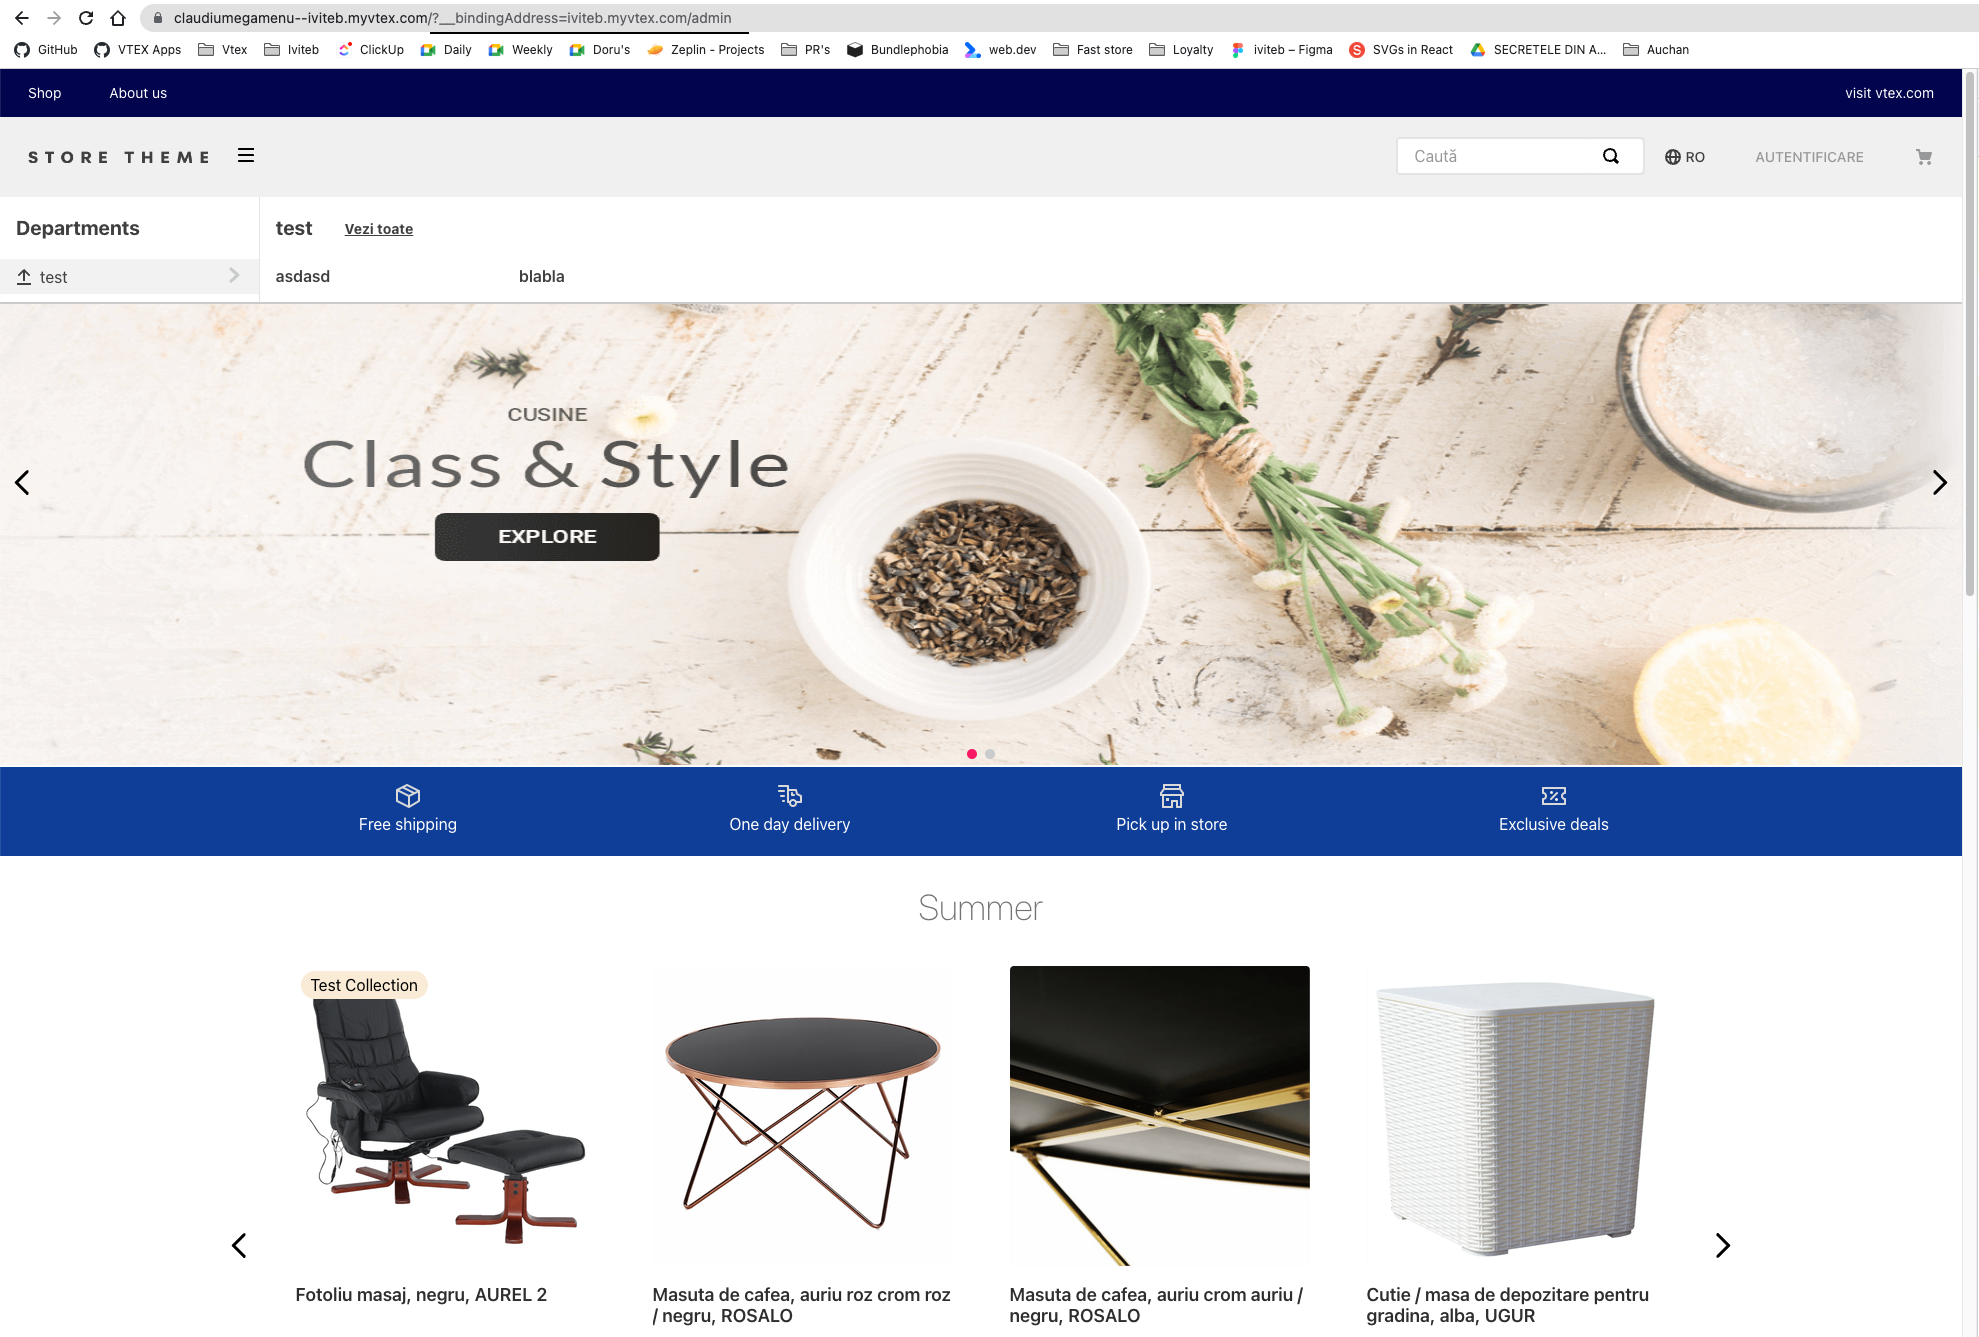
Task: Open the RO language selector
Action: click(x=1685, y=157)
